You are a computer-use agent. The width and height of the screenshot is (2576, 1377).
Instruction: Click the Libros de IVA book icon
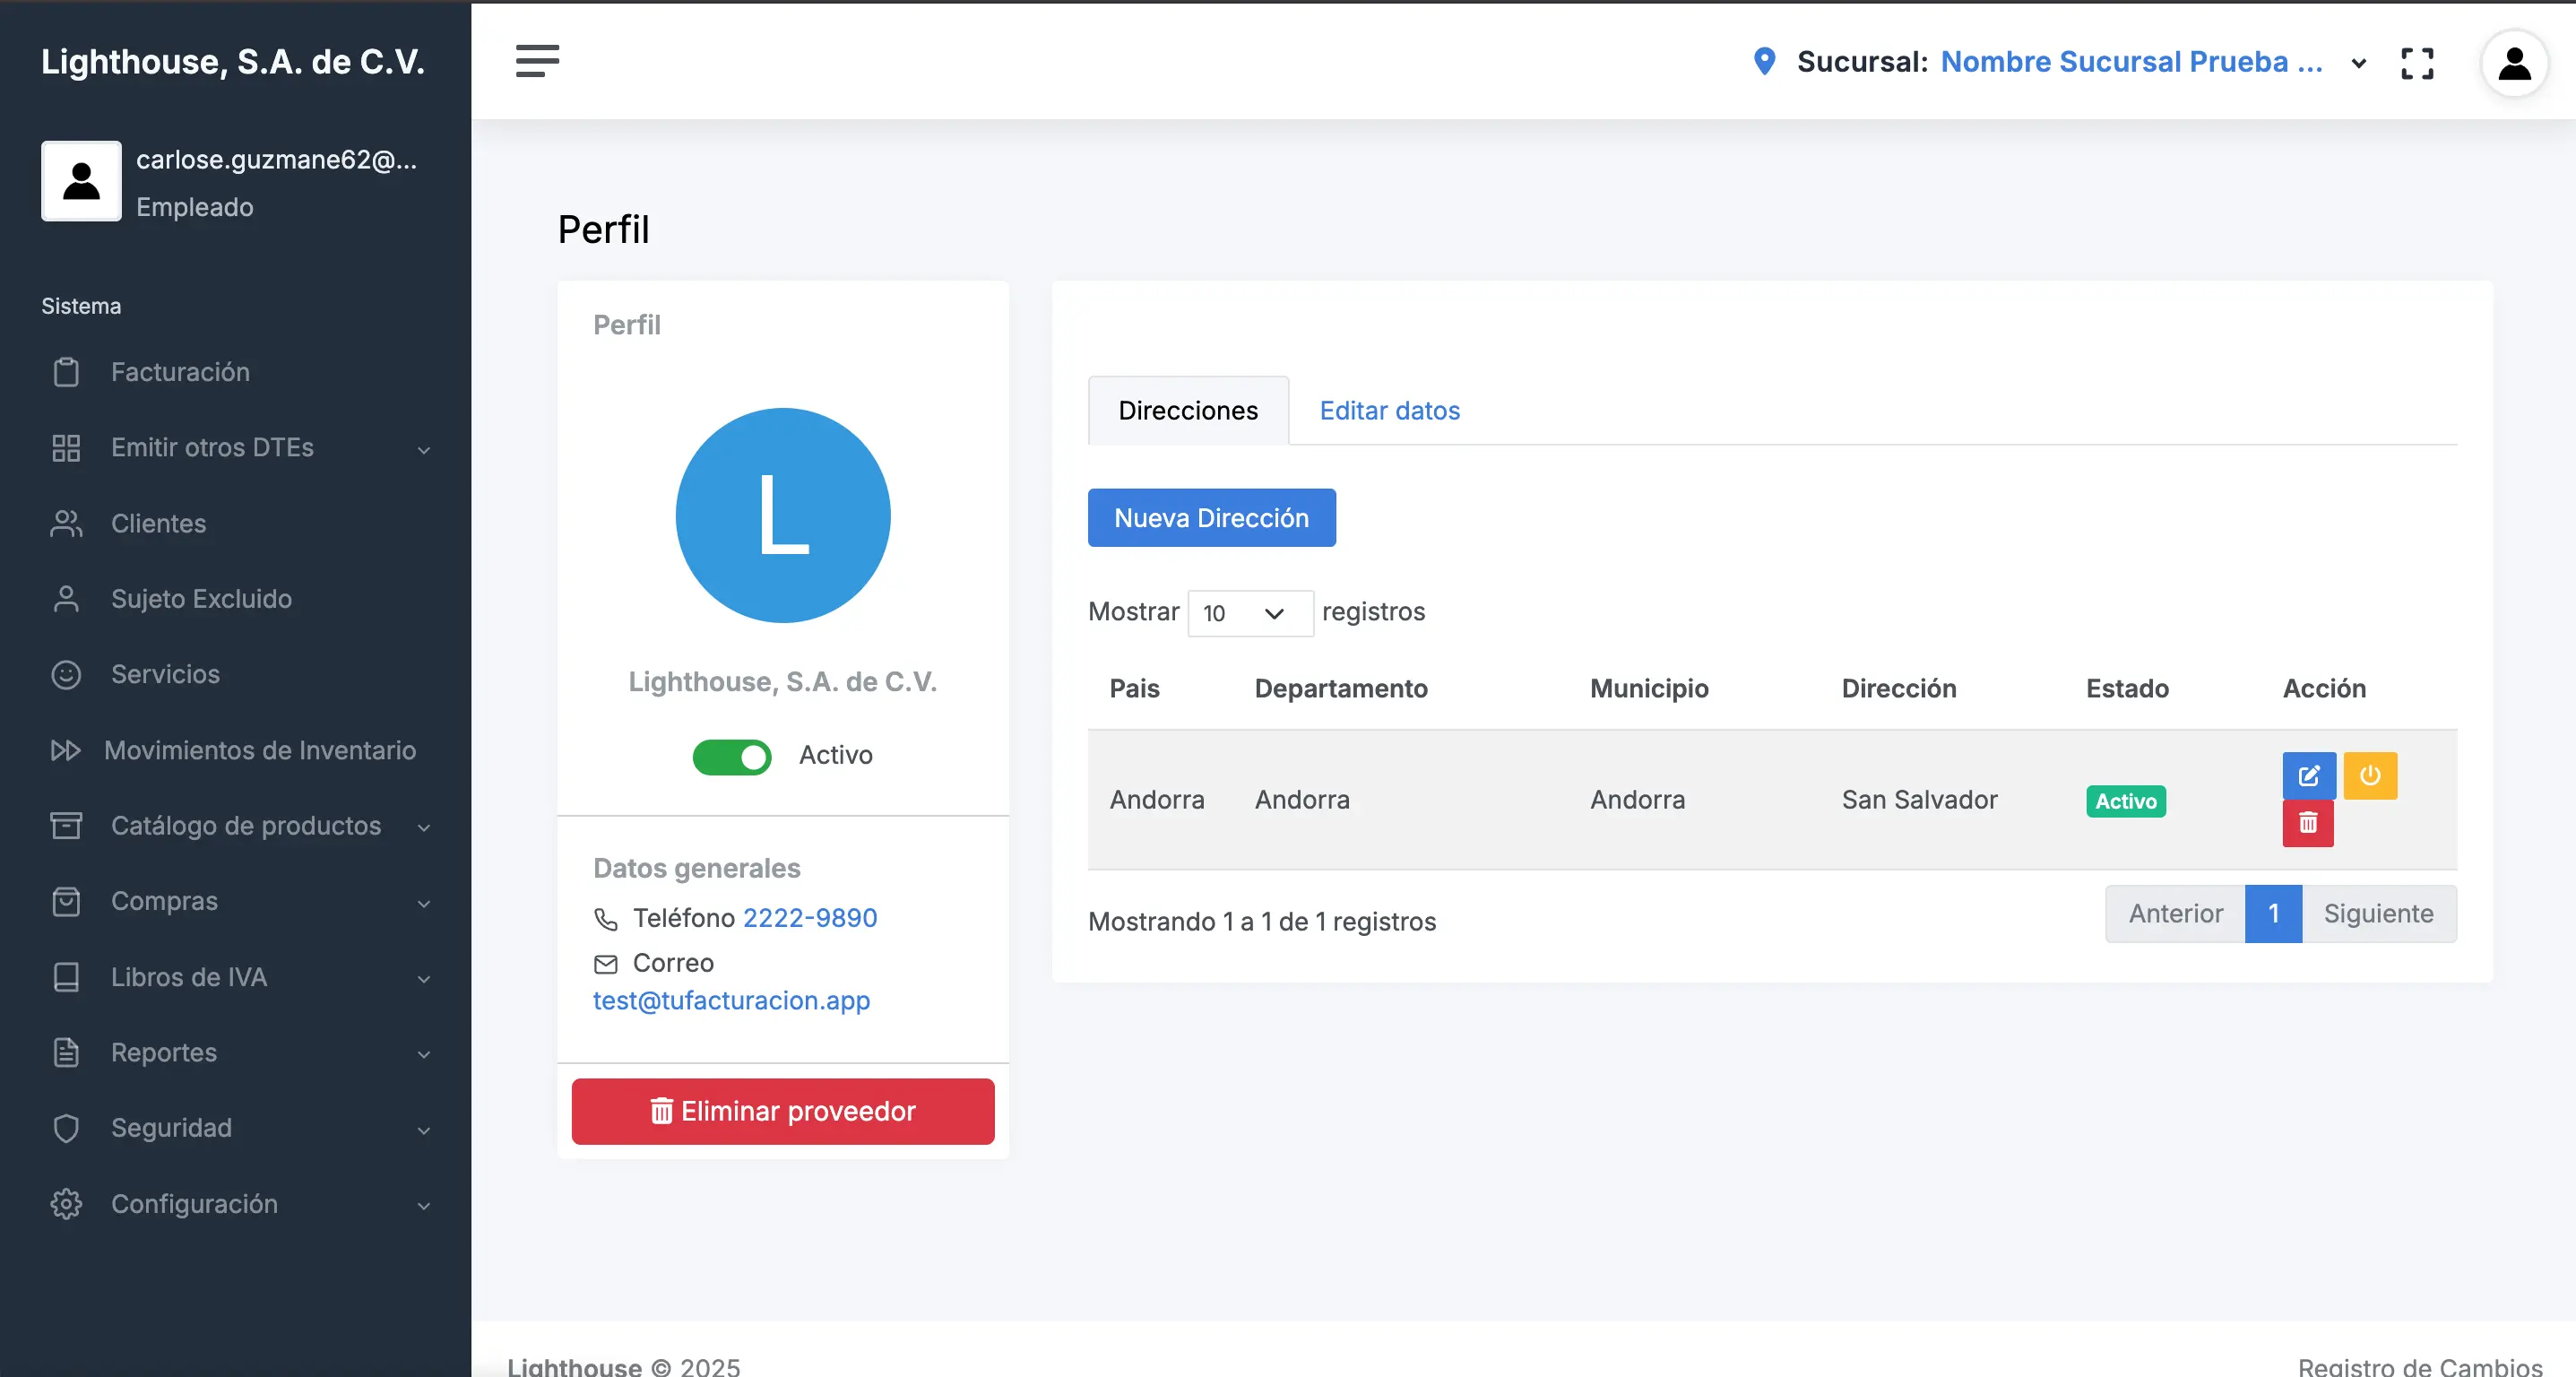(66, 977)
